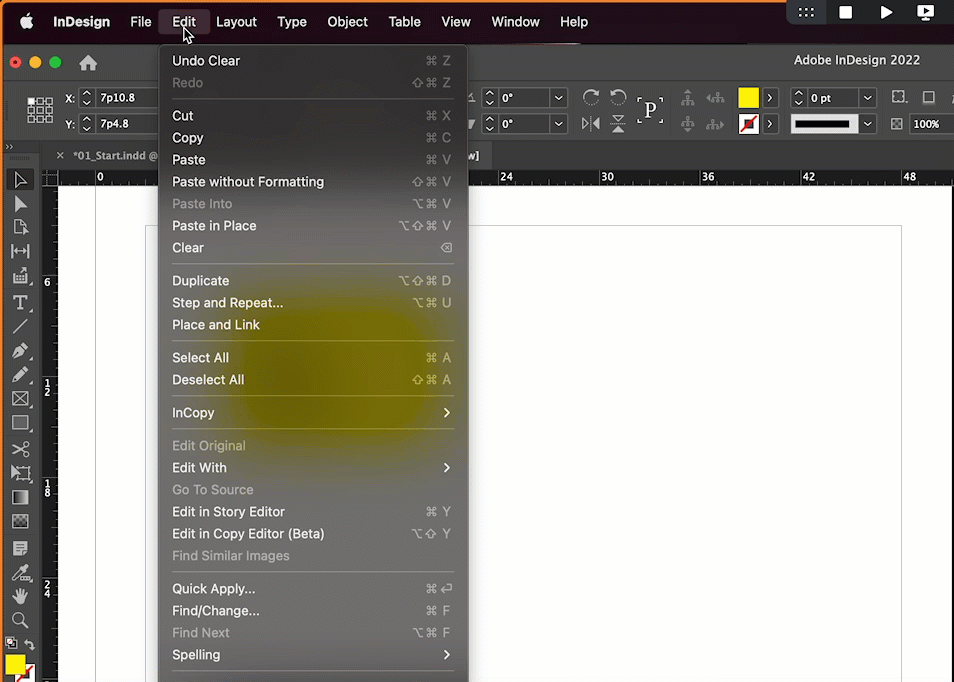954x682 pixels.
Task: Choose the Line tool
Action: coord(19,327)
